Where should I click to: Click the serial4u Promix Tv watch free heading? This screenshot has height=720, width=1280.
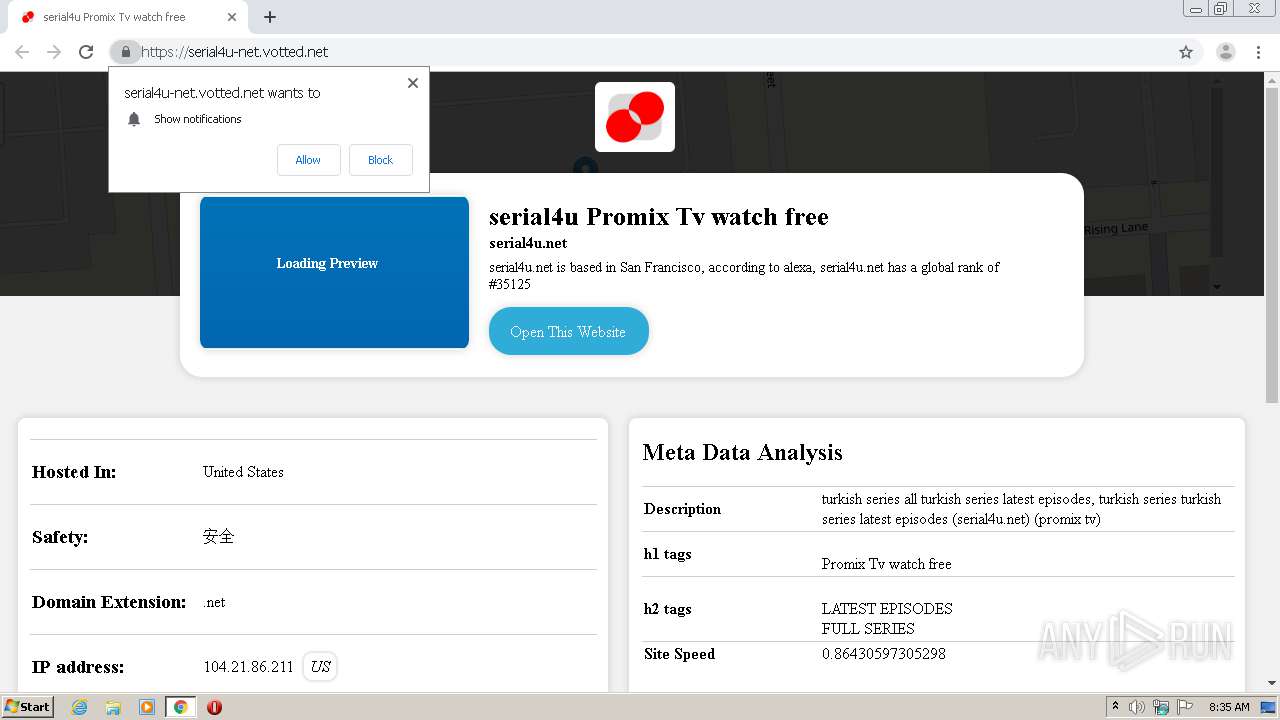659,217
